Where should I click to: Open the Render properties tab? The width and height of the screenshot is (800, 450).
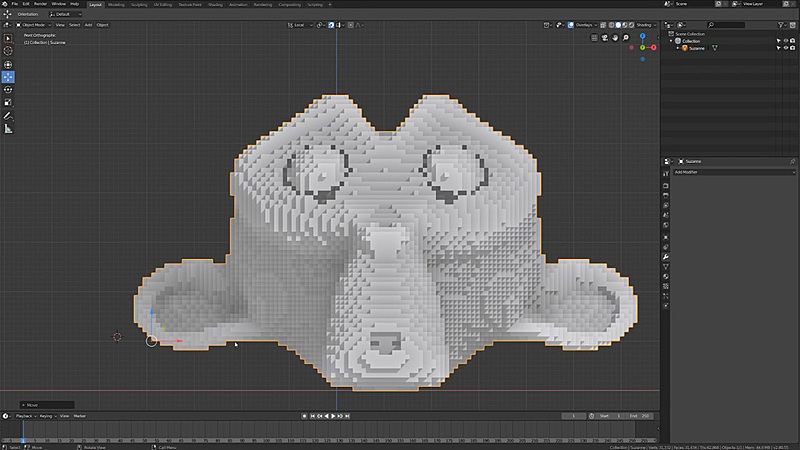point(666,186)
